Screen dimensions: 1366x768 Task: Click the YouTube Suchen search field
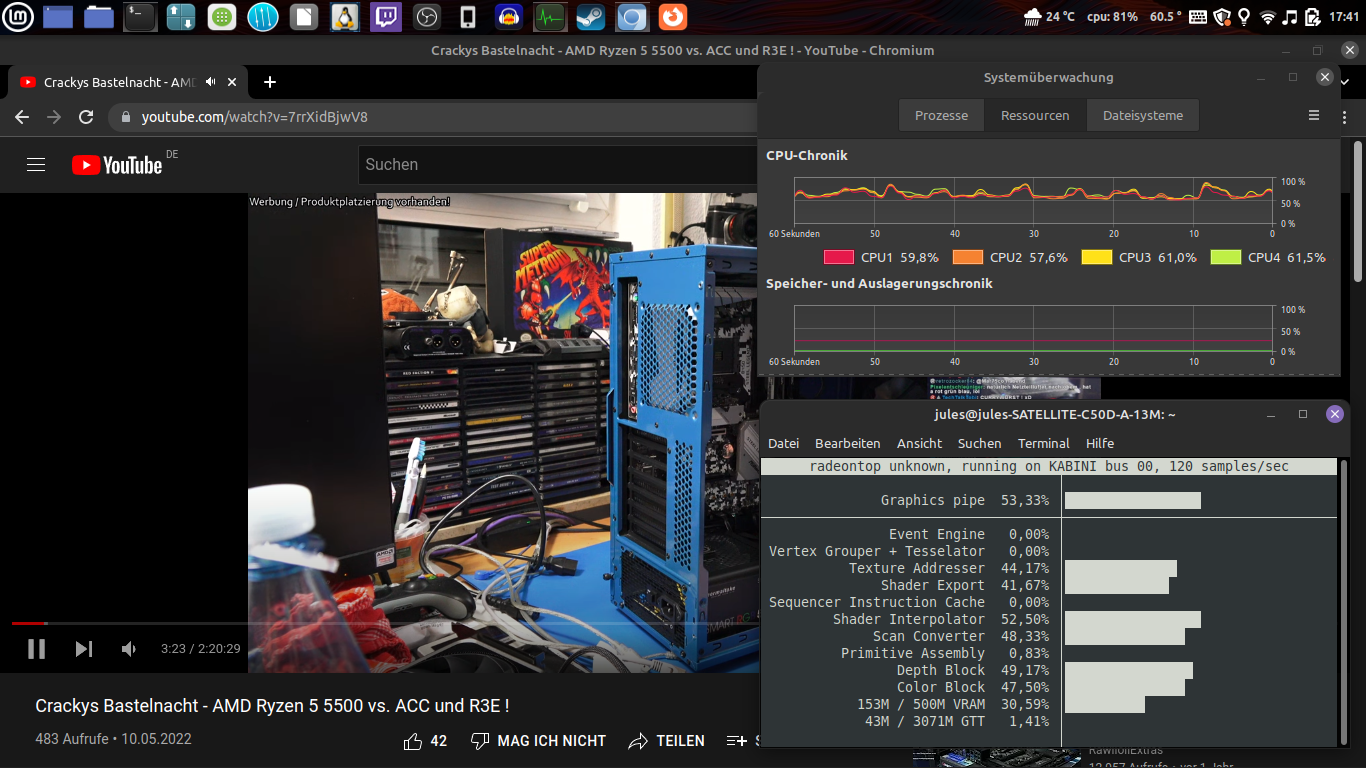(558, 164)
